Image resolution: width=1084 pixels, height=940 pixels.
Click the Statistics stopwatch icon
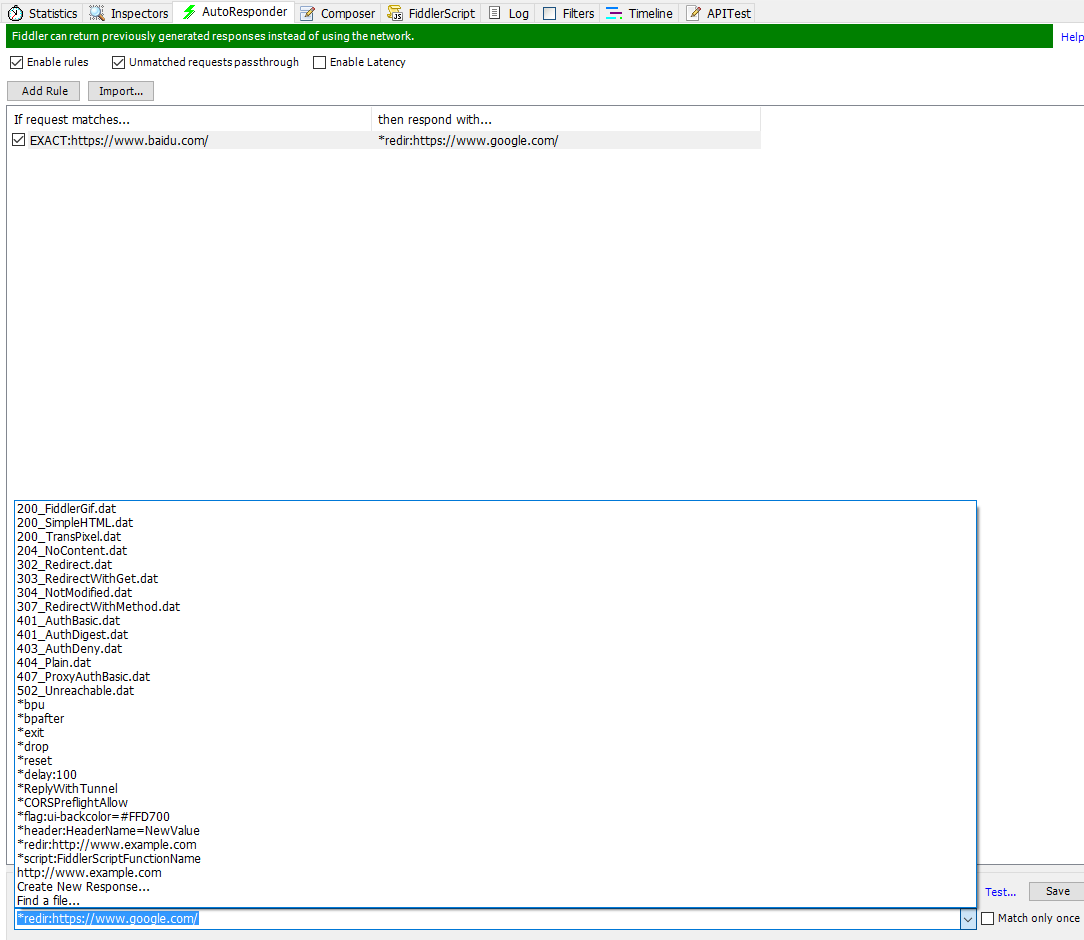click(15, 13)
